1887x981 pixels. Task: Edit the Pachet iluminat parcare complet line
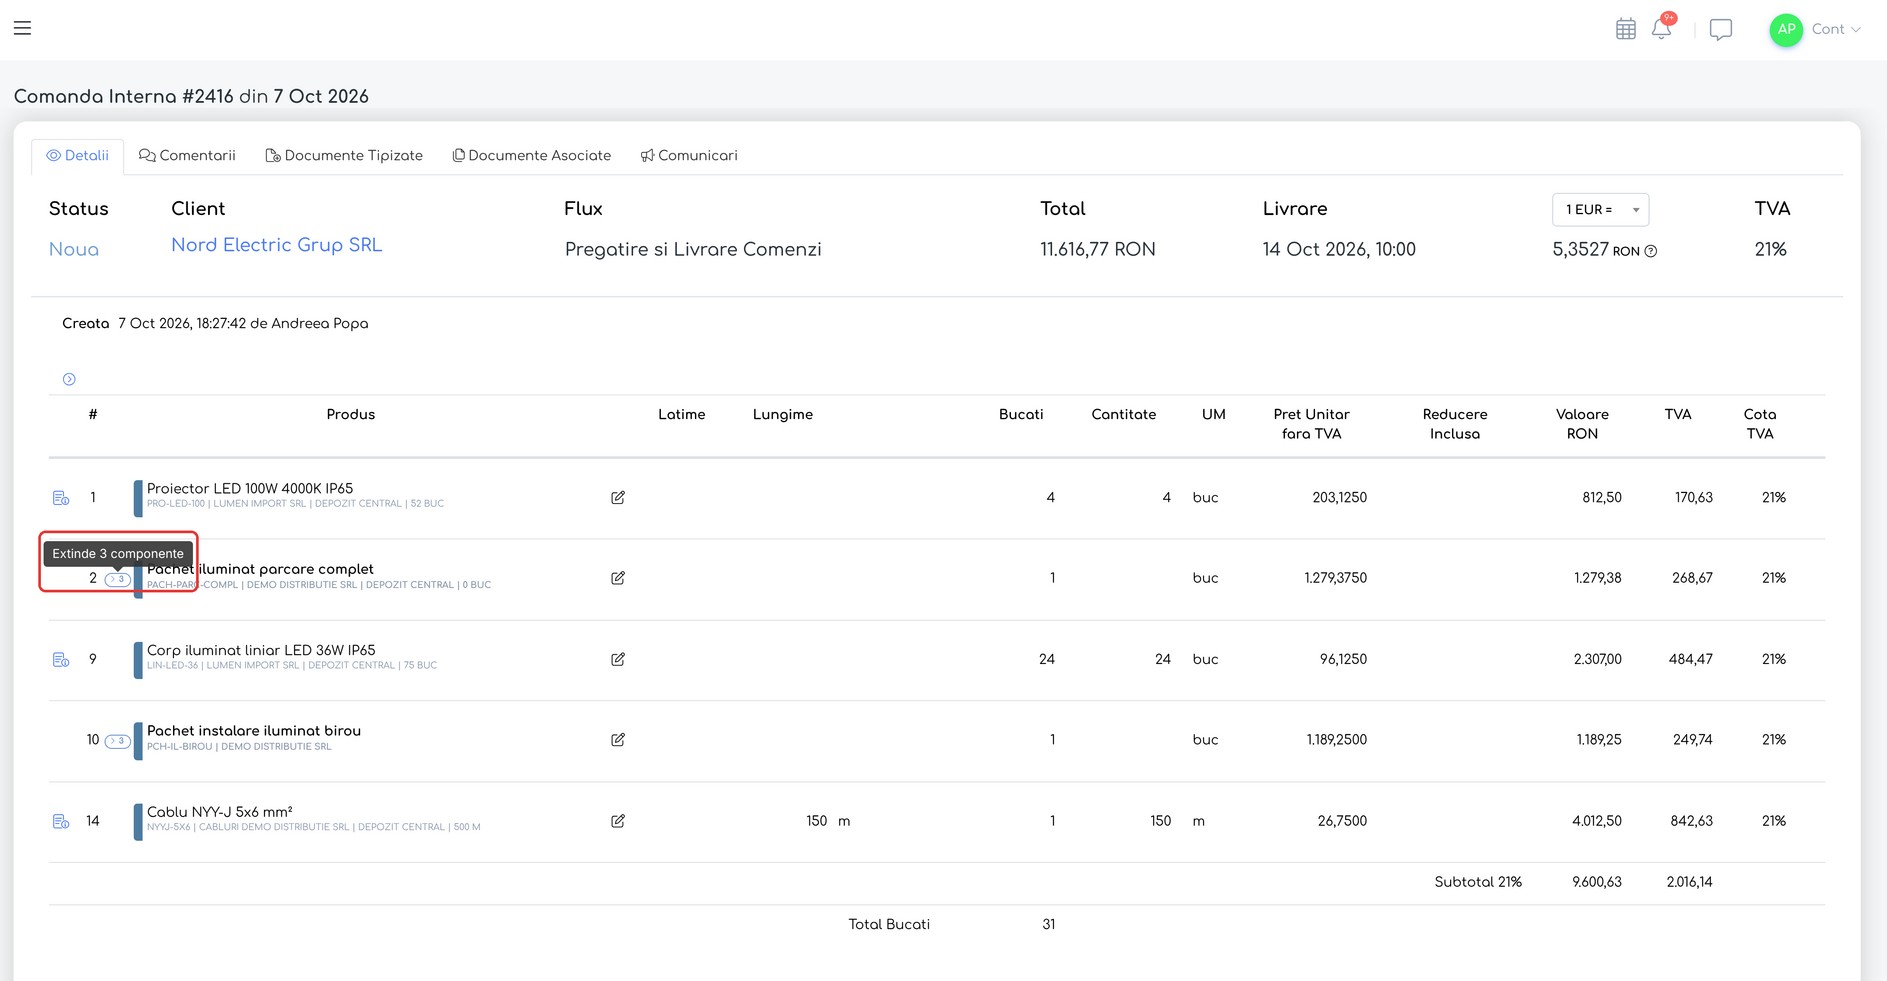point(618,578)
